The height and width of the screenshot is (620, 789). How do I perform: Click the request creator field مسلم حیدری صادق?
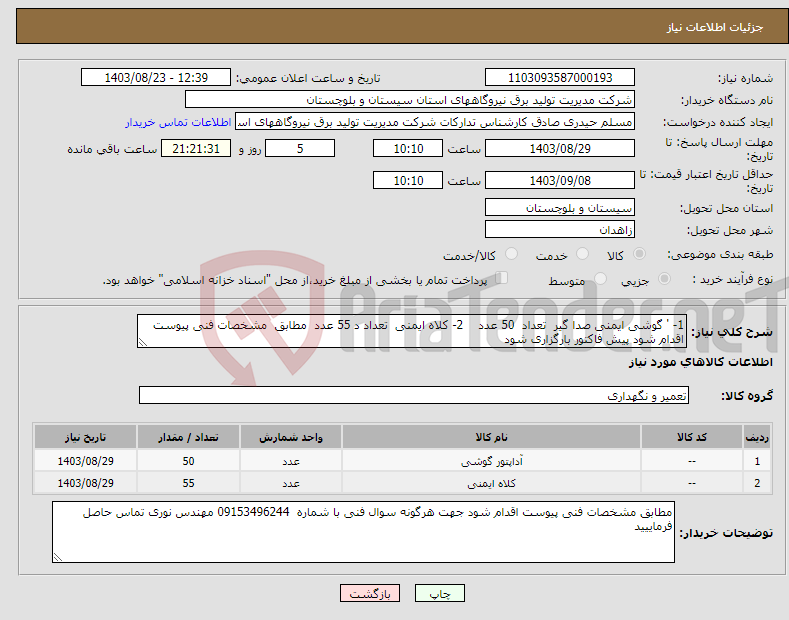click(x=435, y=122)
